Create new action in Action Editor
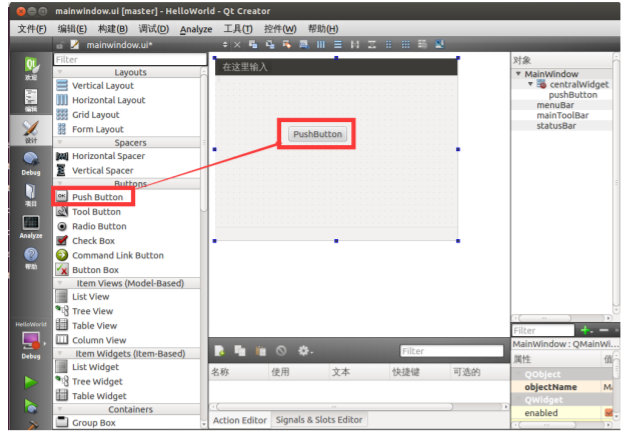This screenshot has width=625, height=435. [x=219, y=351]
